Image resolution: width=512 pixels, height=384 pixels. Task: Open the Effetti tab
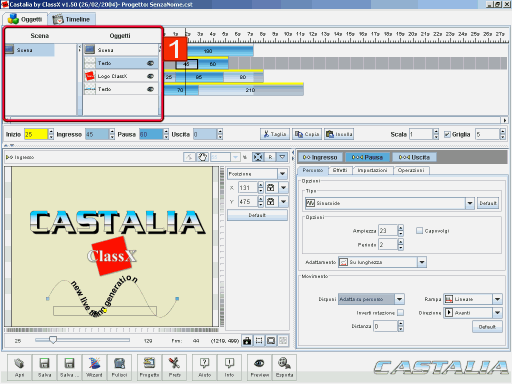(x=340, y=170)
